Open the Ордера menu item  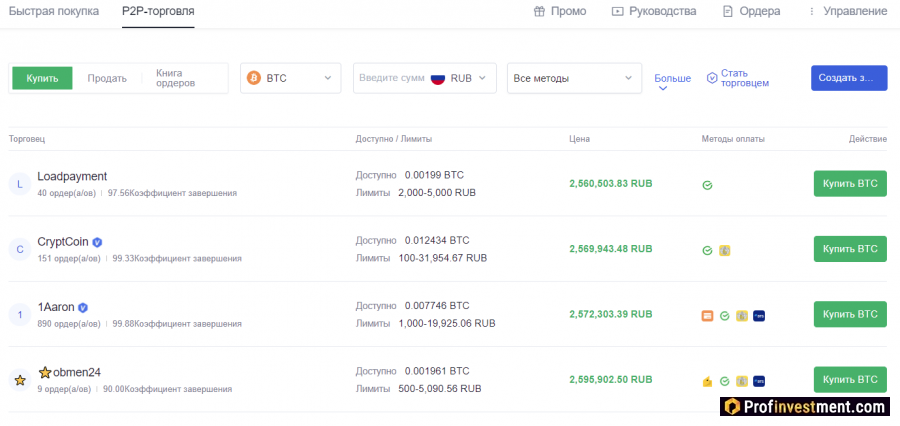[751, 11]
